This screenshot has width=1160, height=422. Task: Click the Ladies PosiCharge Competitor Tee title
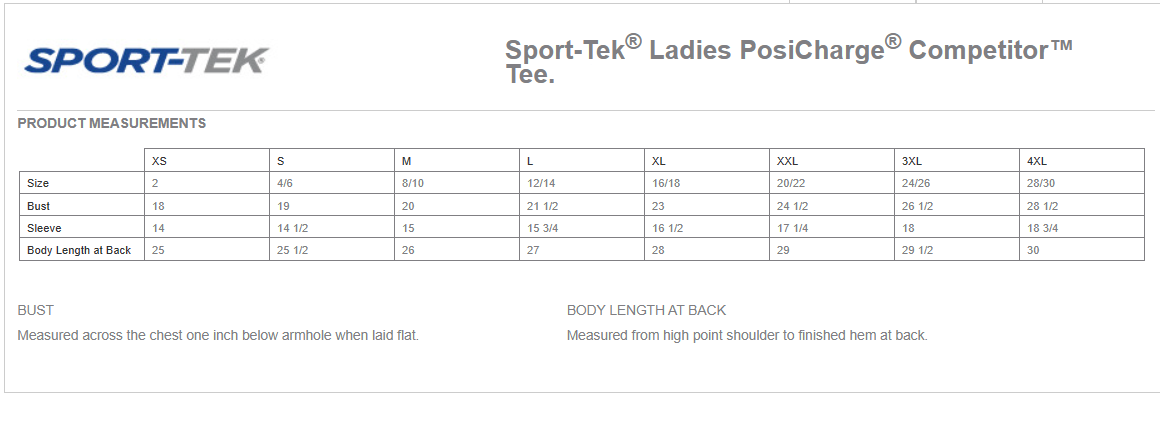click(x=788, y=60)
